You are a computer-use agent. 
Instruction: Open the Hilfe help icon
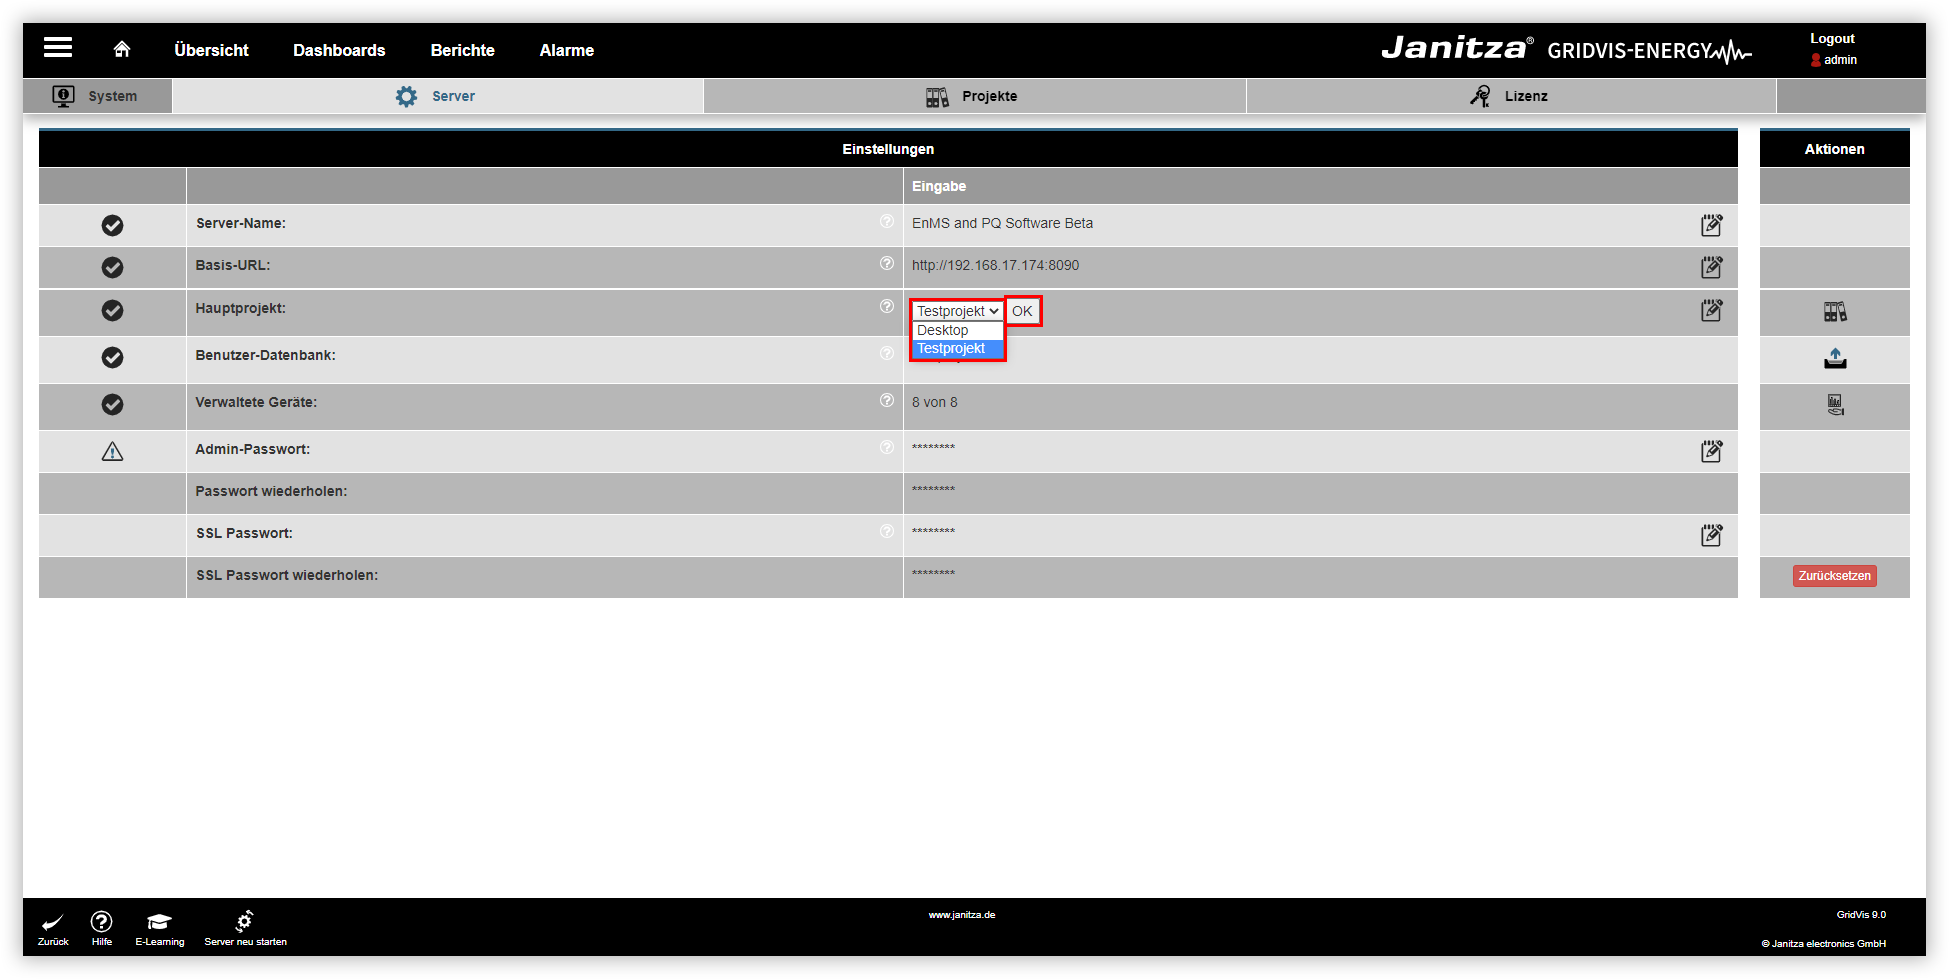click(101, 921)
